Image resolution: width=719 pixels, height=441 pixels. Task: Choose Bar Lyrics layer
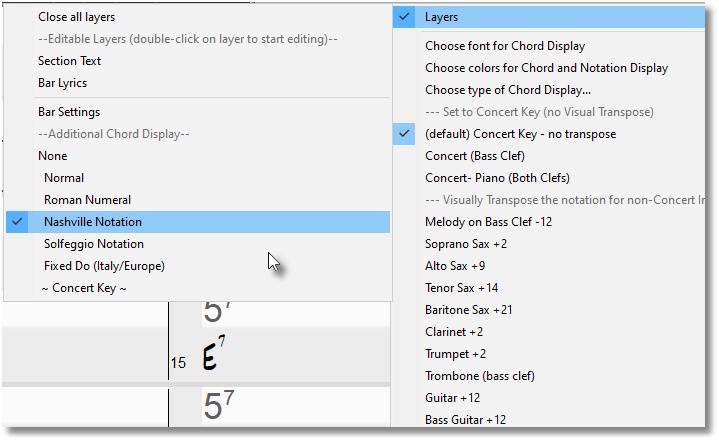pyautogui.click(x=62, y=83)
